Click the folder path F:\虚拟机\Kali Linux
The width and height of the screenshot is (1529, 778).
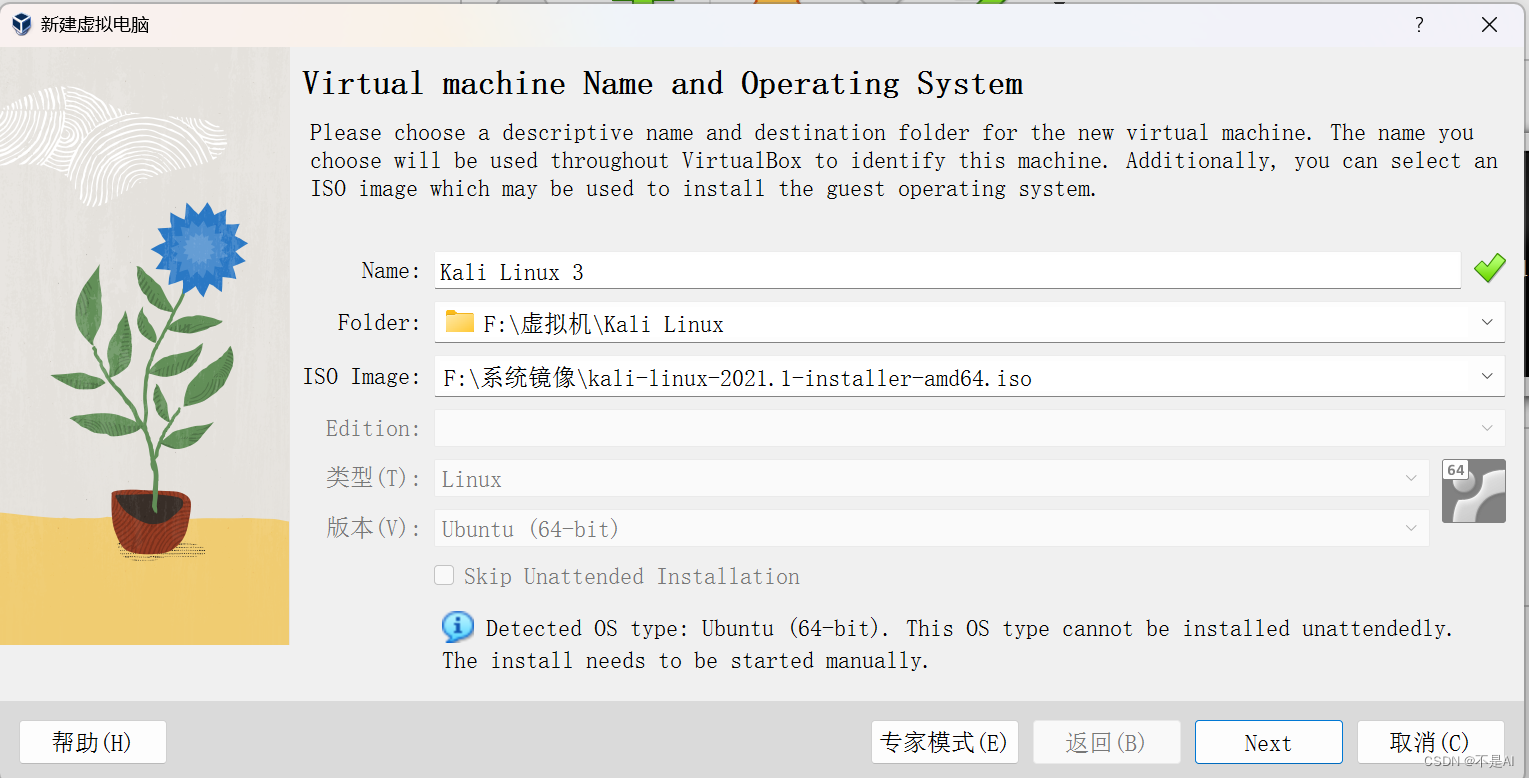(x=603, y=324)
